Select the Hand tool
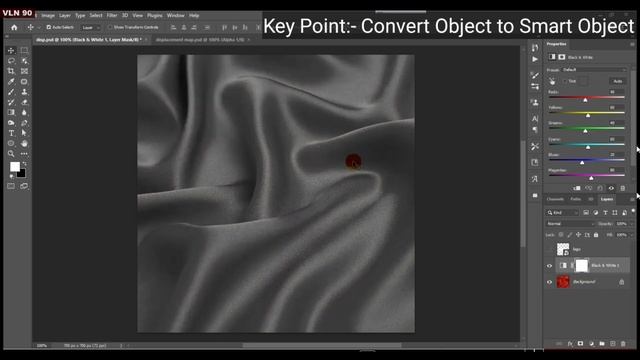Viewport: 640px width, 360px height. 24,143
